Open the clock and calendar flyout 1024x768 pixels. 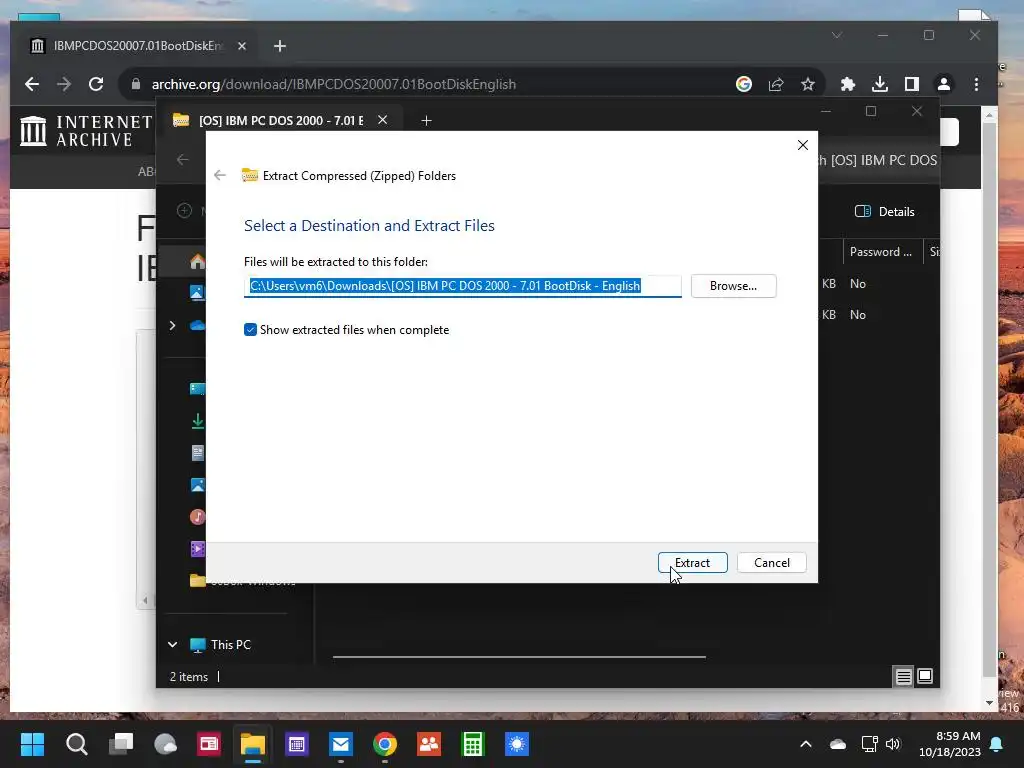(x=950, y=744)
